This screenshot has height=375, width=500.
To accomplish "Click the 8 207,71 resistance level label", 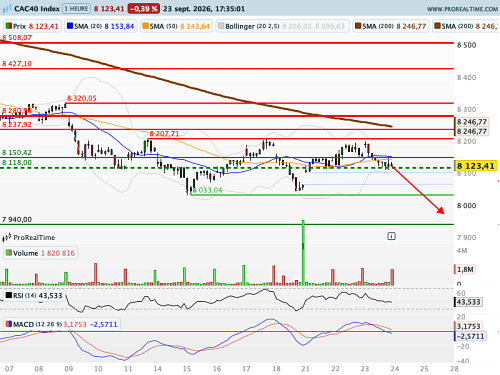I will pyautogui.click(x=164, y=134).
